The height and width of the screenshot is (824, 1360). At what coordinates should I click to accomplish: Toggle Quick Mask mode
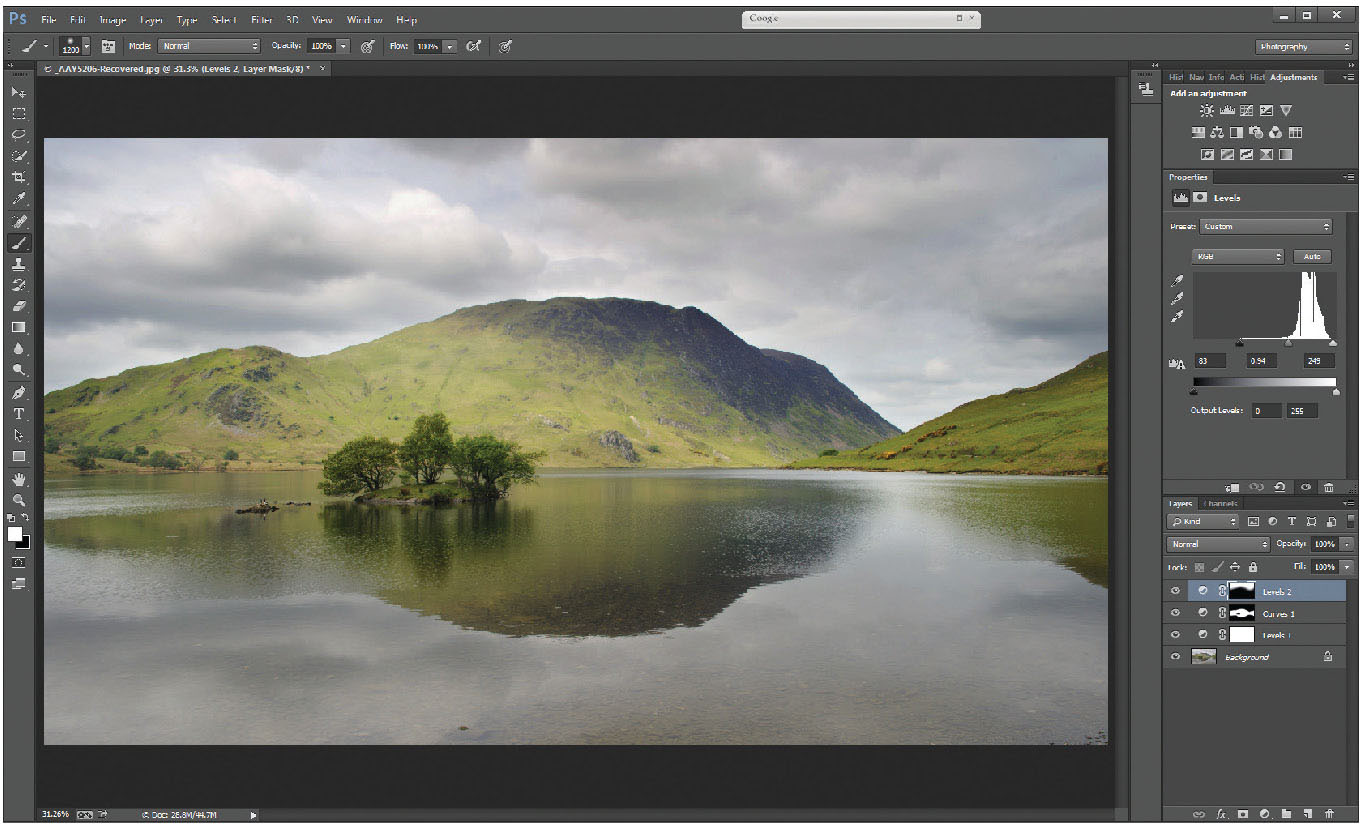[x=18, y=563]
